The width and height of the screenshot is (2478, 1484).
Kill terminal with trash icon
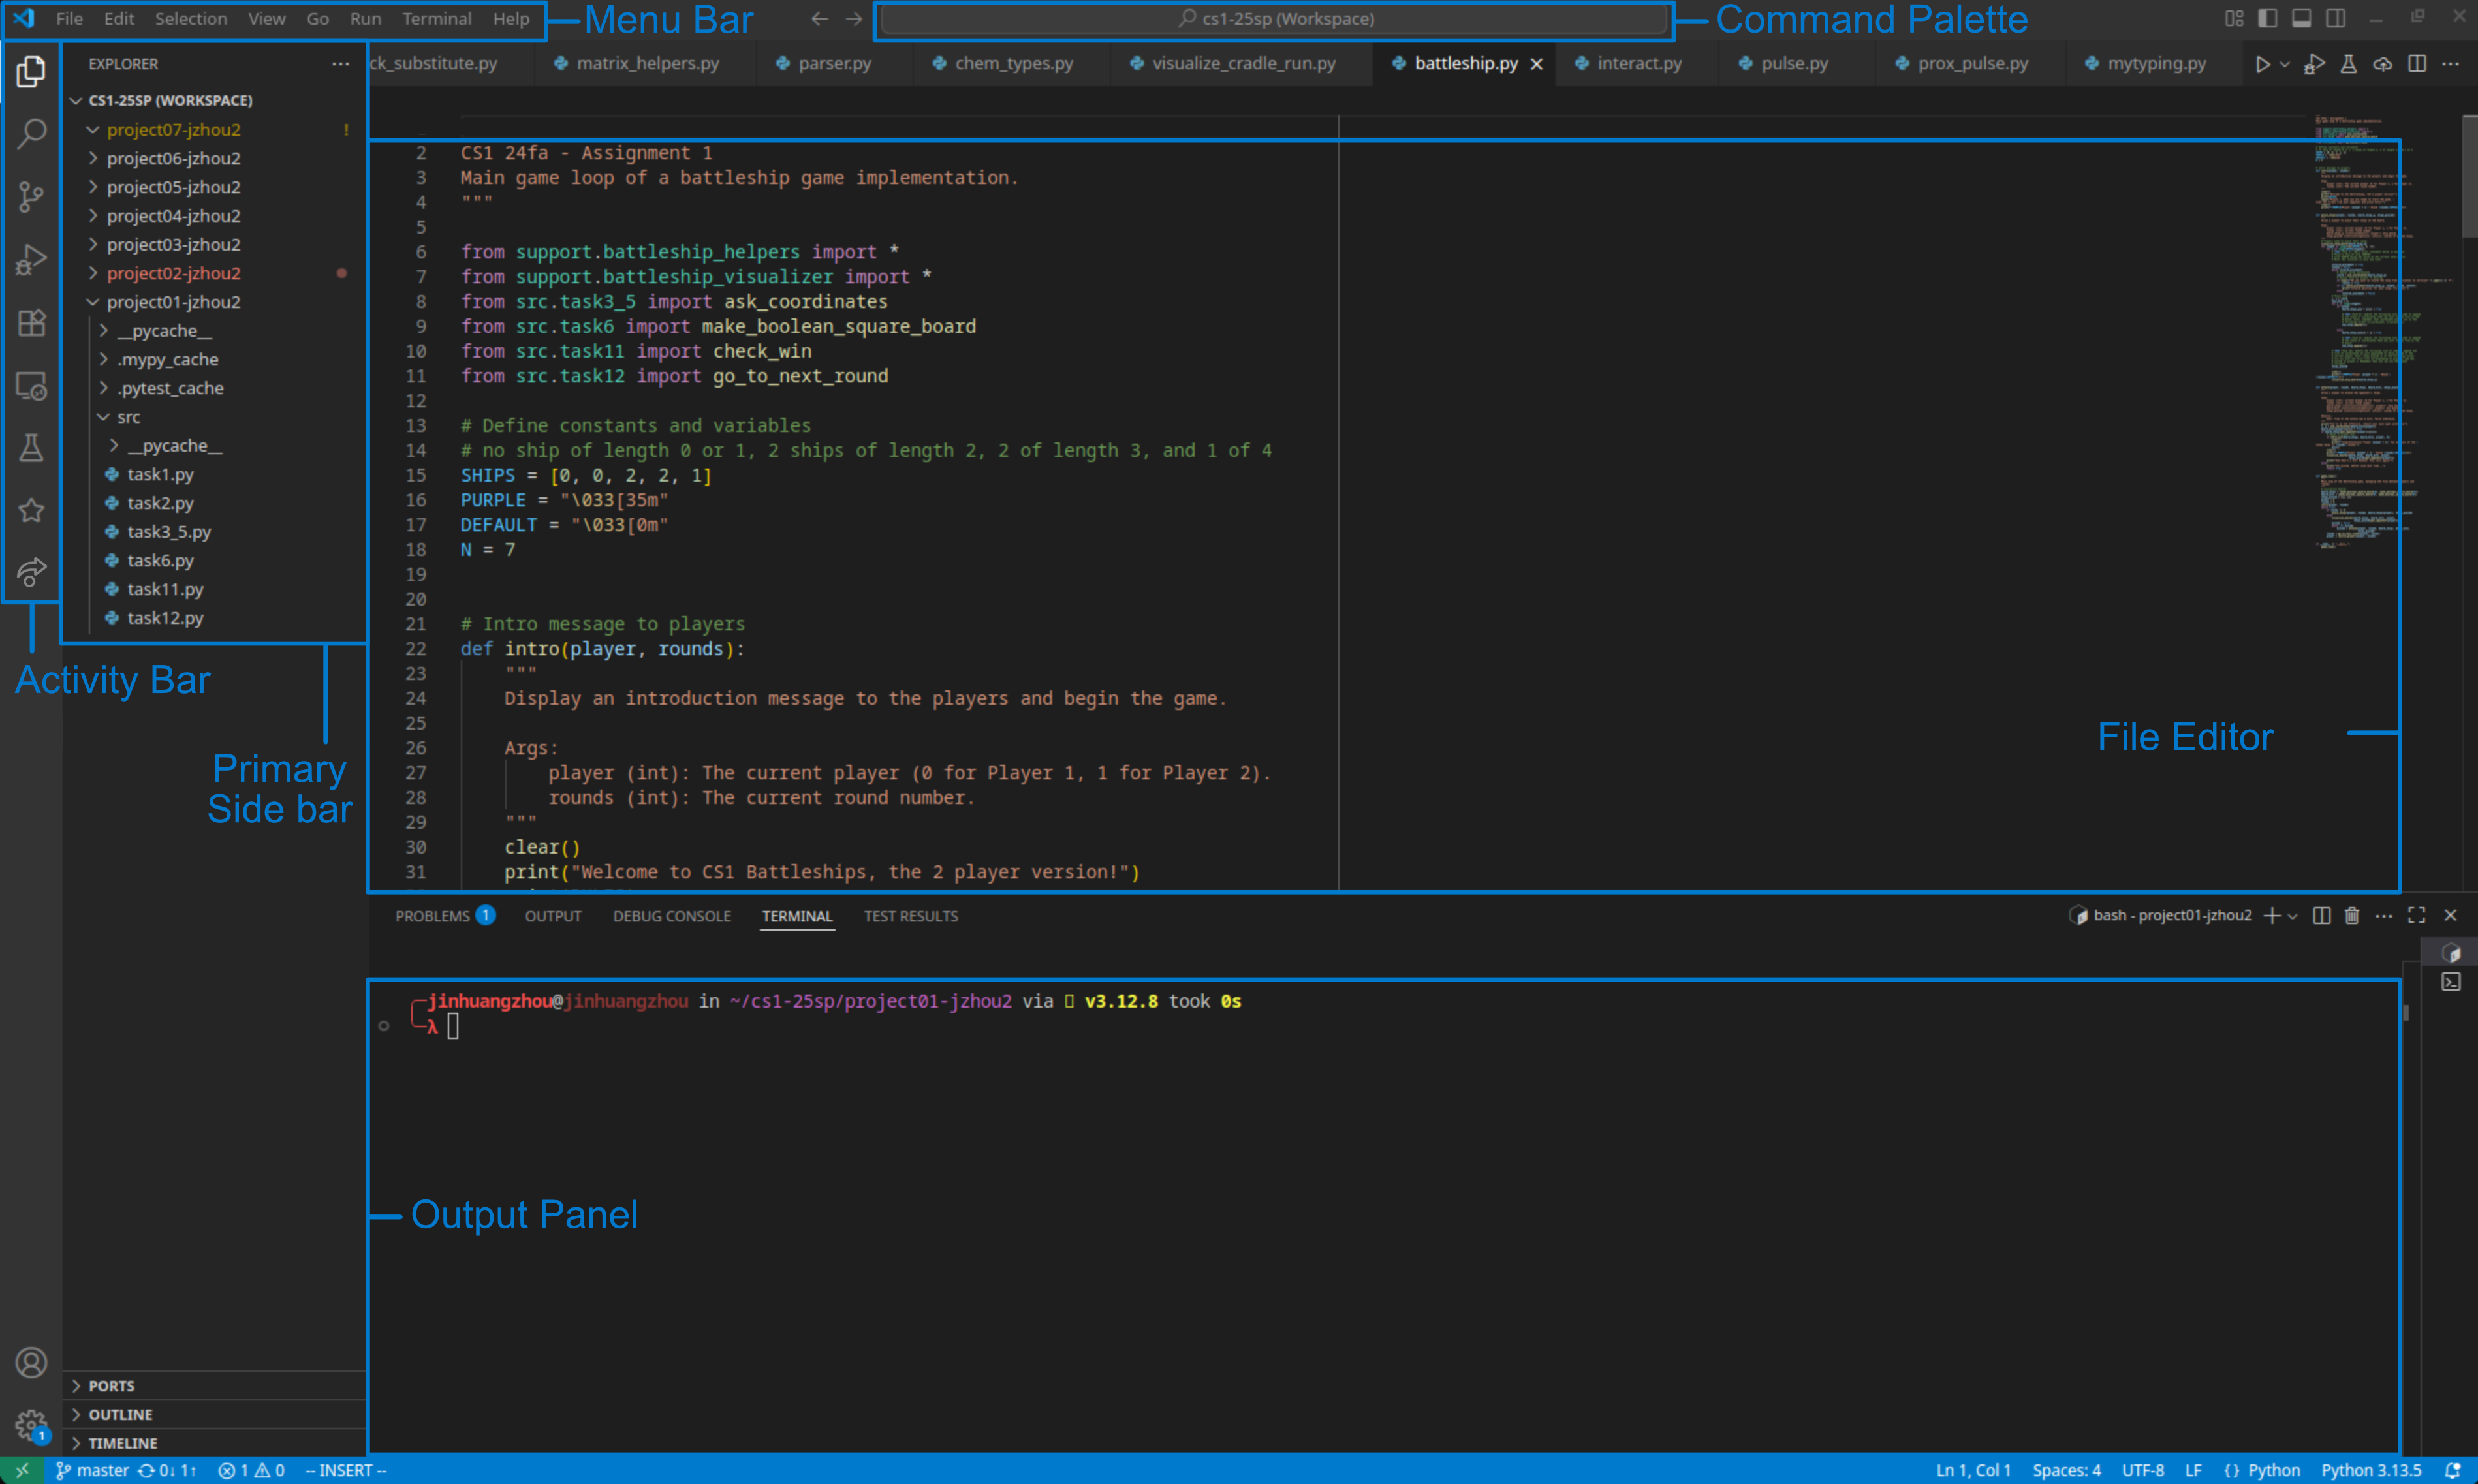tap(2352, 916)
